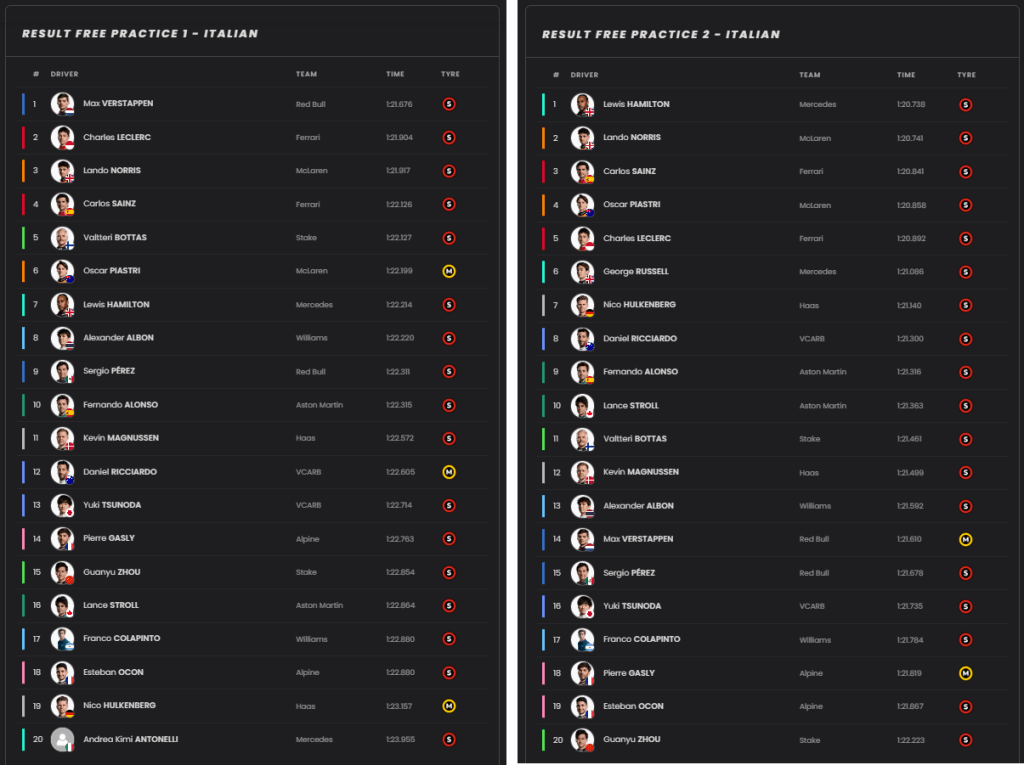Click Ricciardo's medium tyre icon in Practice 1
The height and width of the screenshot is (765, 1024).
pos(449,472)
